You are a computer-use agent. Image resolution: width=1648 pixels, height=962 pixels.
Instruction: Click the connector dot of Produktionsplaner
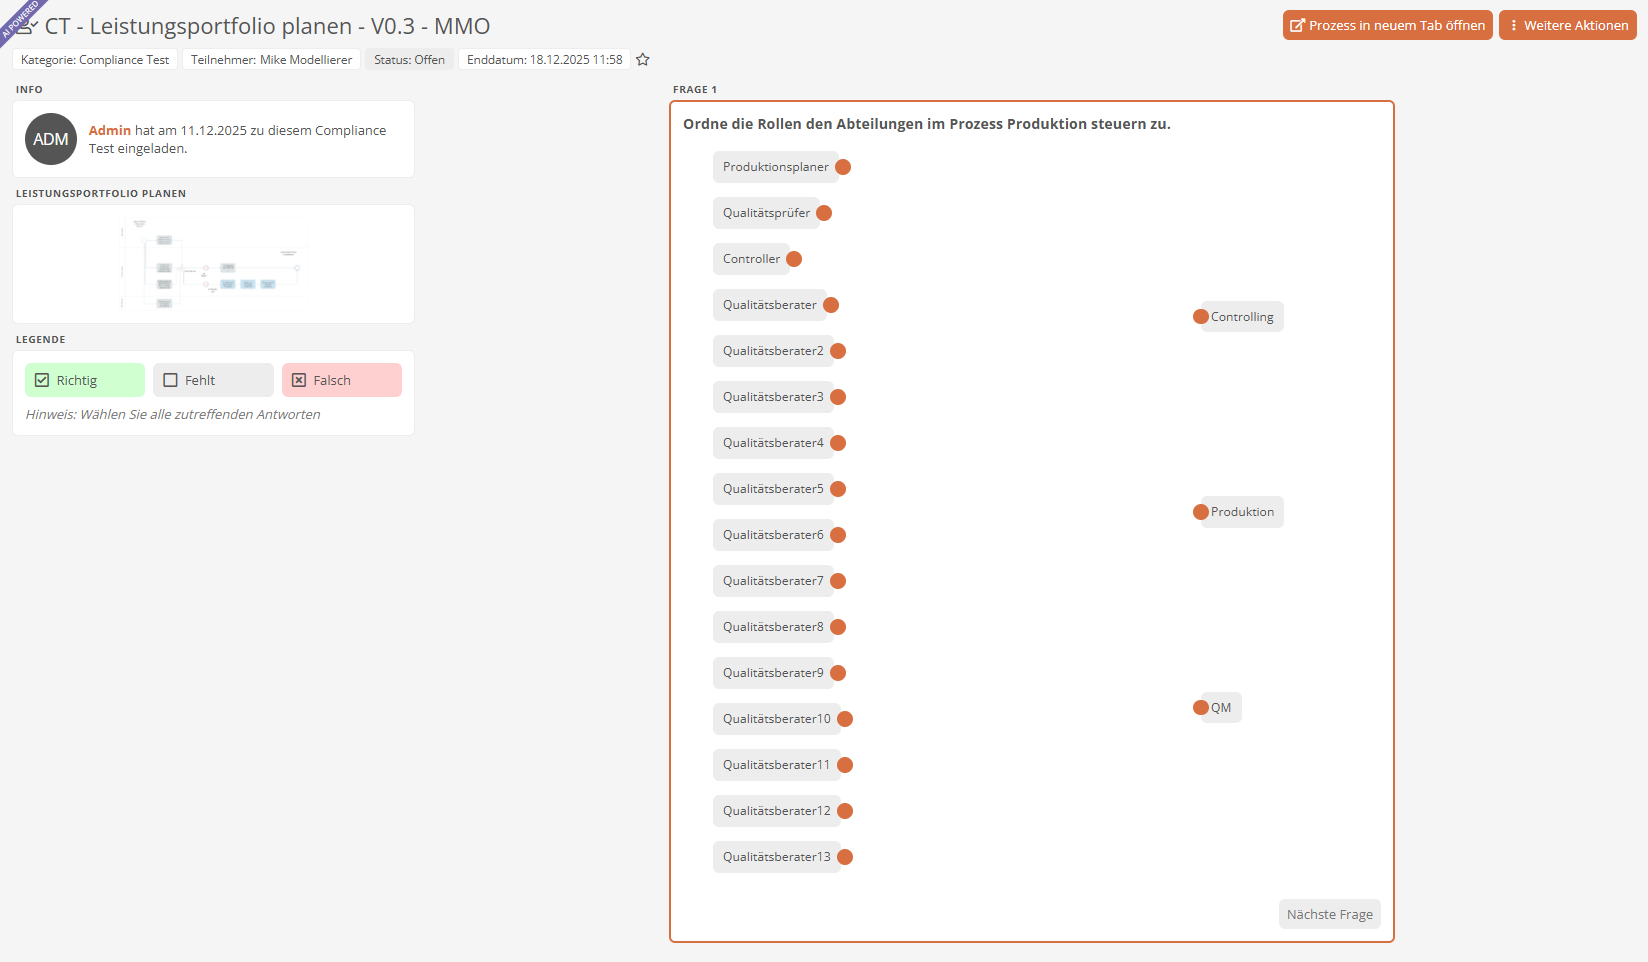pos(843,167)
